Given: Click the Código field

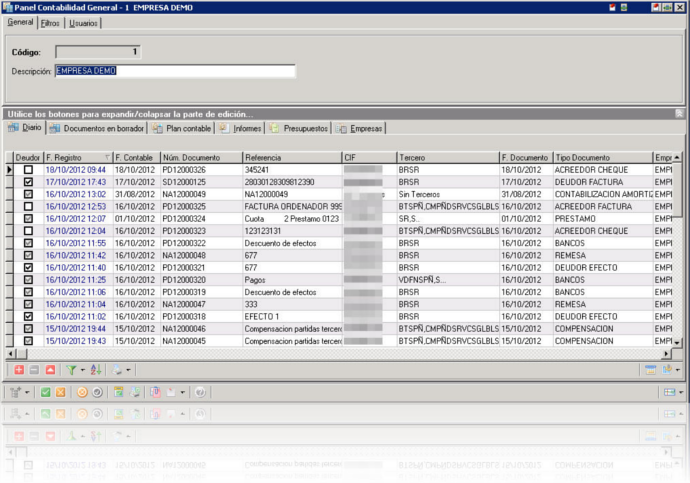Looking at the screenshot, I should coord(98,52).
